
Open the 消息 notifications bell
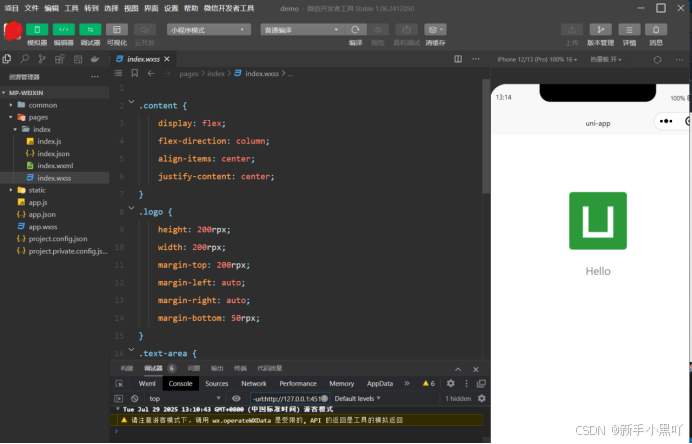[x=656, y=30]
